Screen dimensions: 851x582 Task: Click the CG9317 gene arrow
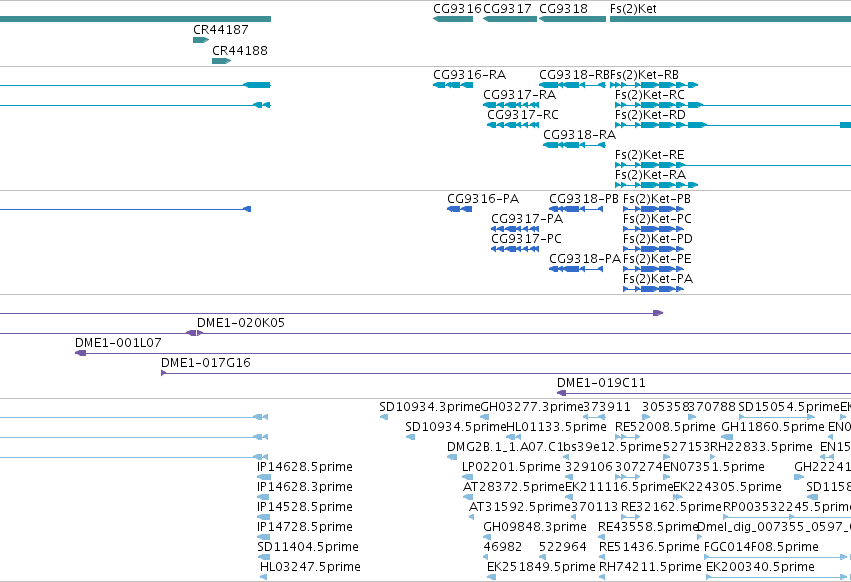(510, 19)
